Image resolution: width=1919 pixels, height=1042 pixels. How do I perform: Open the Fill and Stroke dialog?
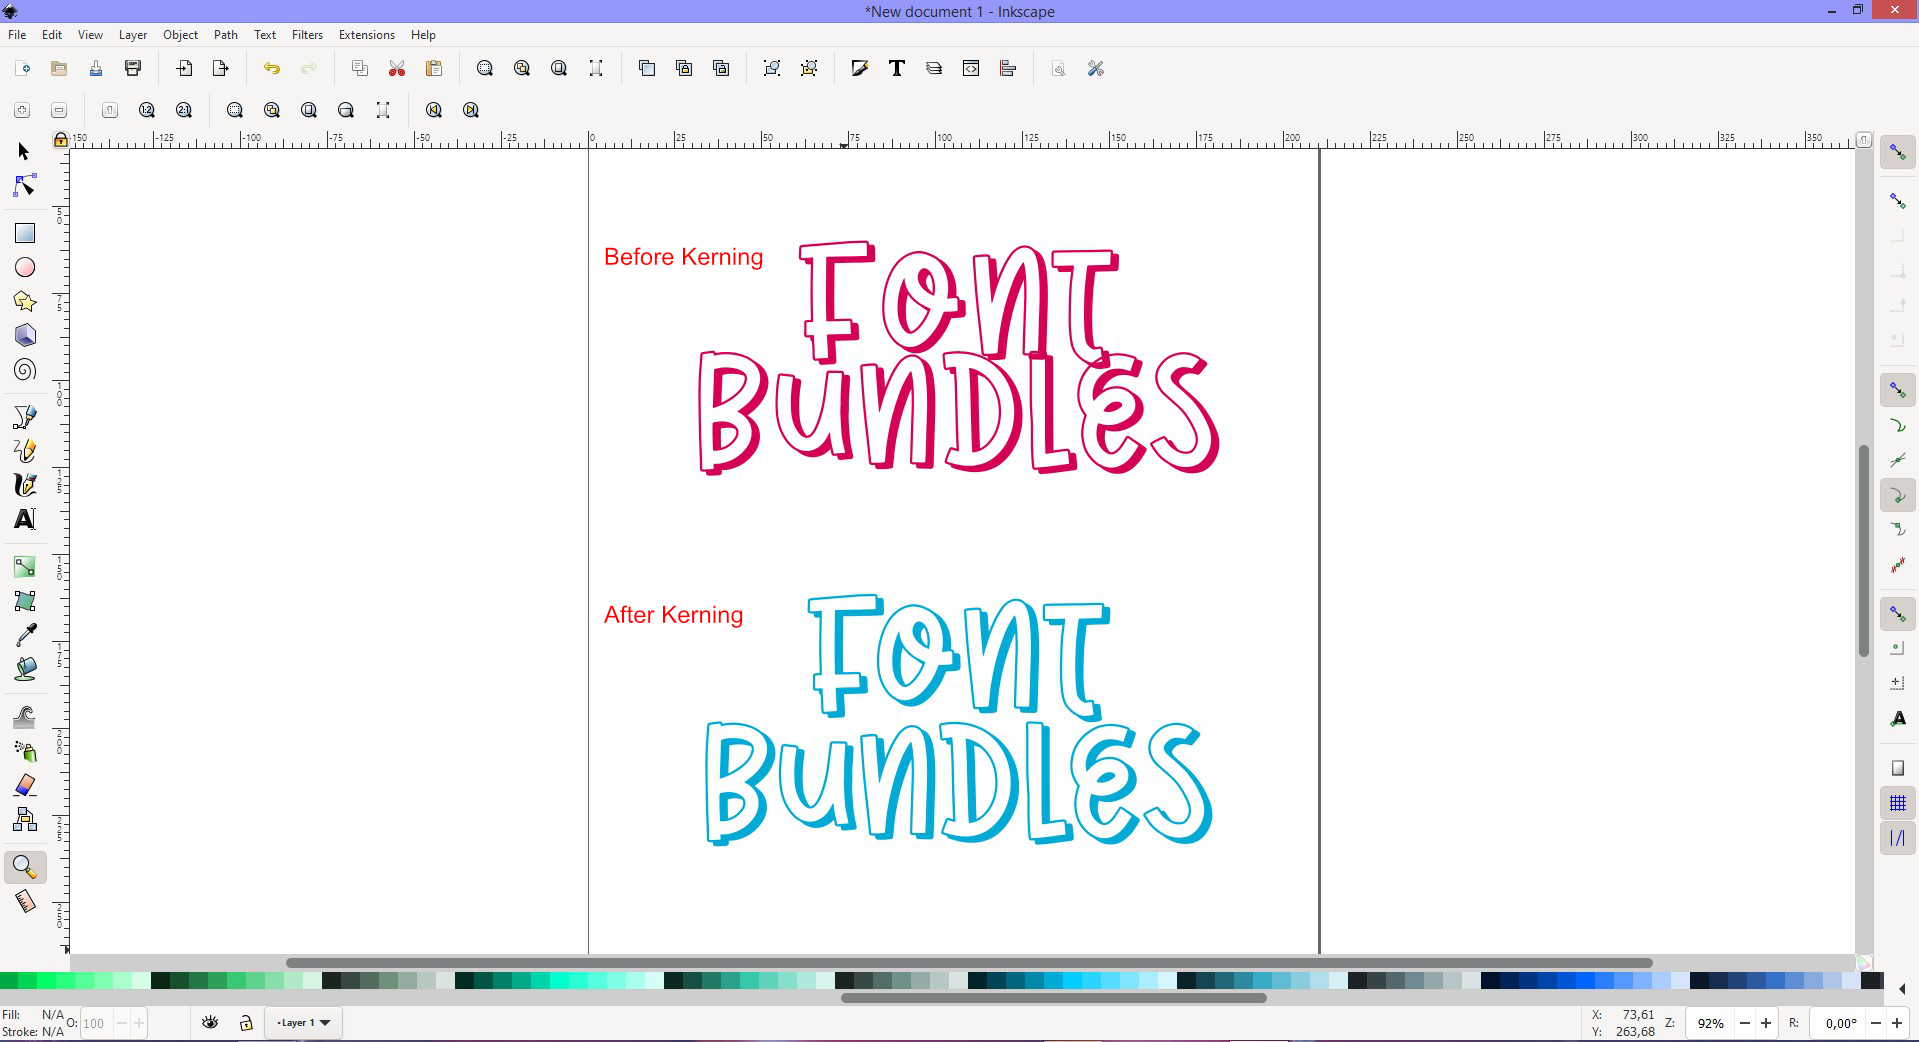859,68
